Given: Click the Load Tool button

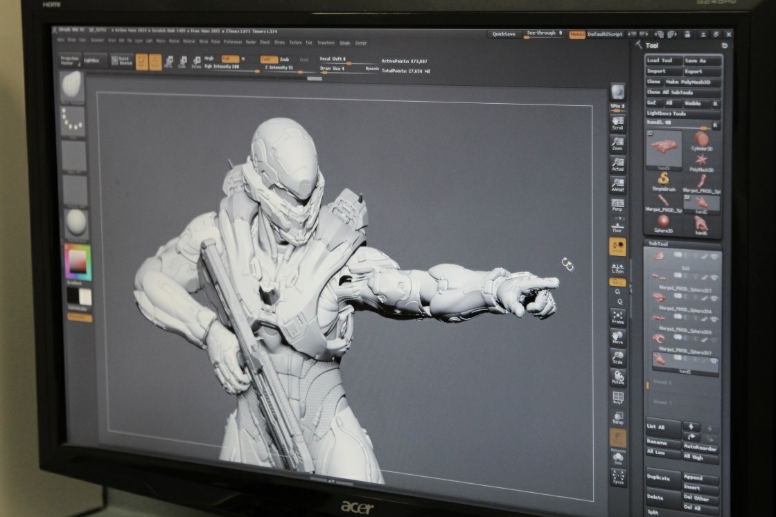Looking at the screenshot, I should (664, 60).
